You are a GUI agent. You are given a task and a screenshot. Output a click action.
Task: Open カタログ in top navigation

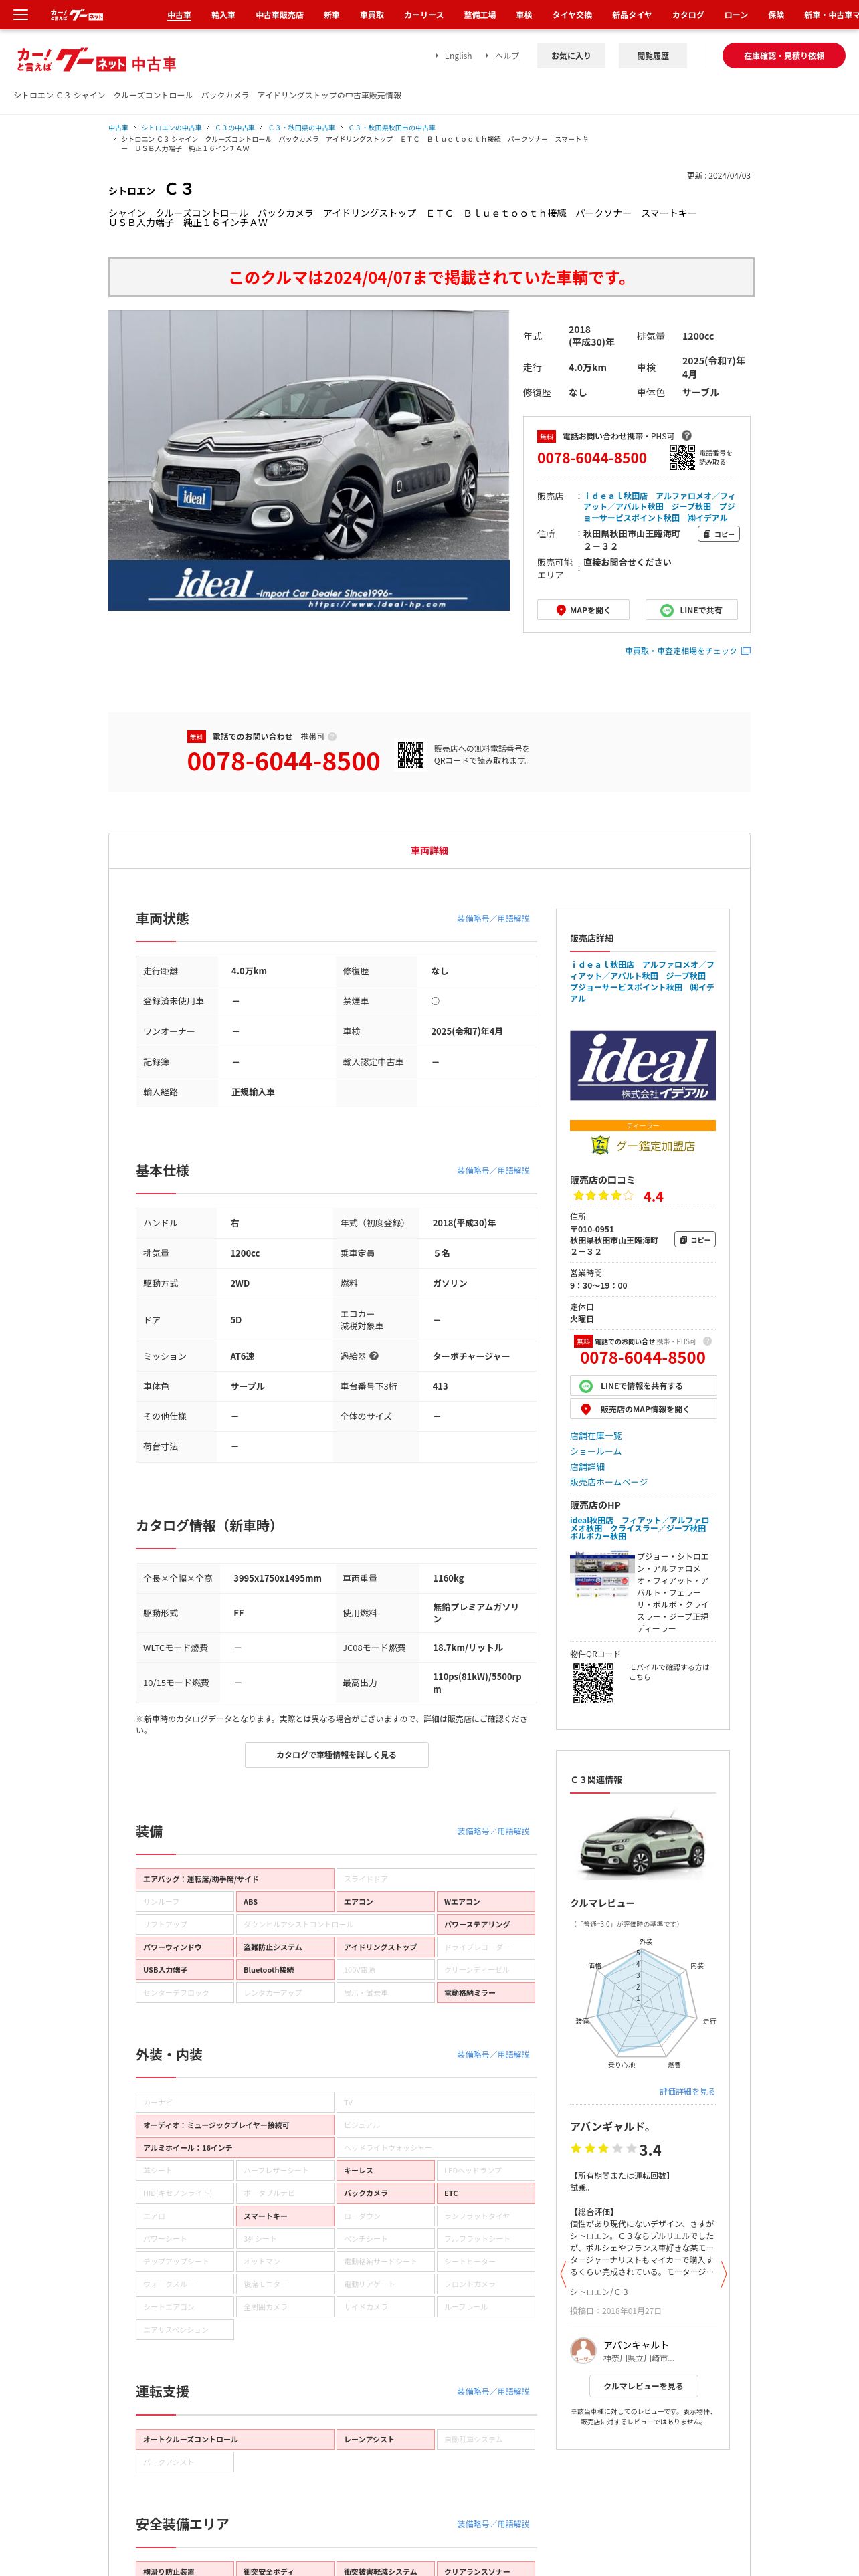[x=688, y=15]
